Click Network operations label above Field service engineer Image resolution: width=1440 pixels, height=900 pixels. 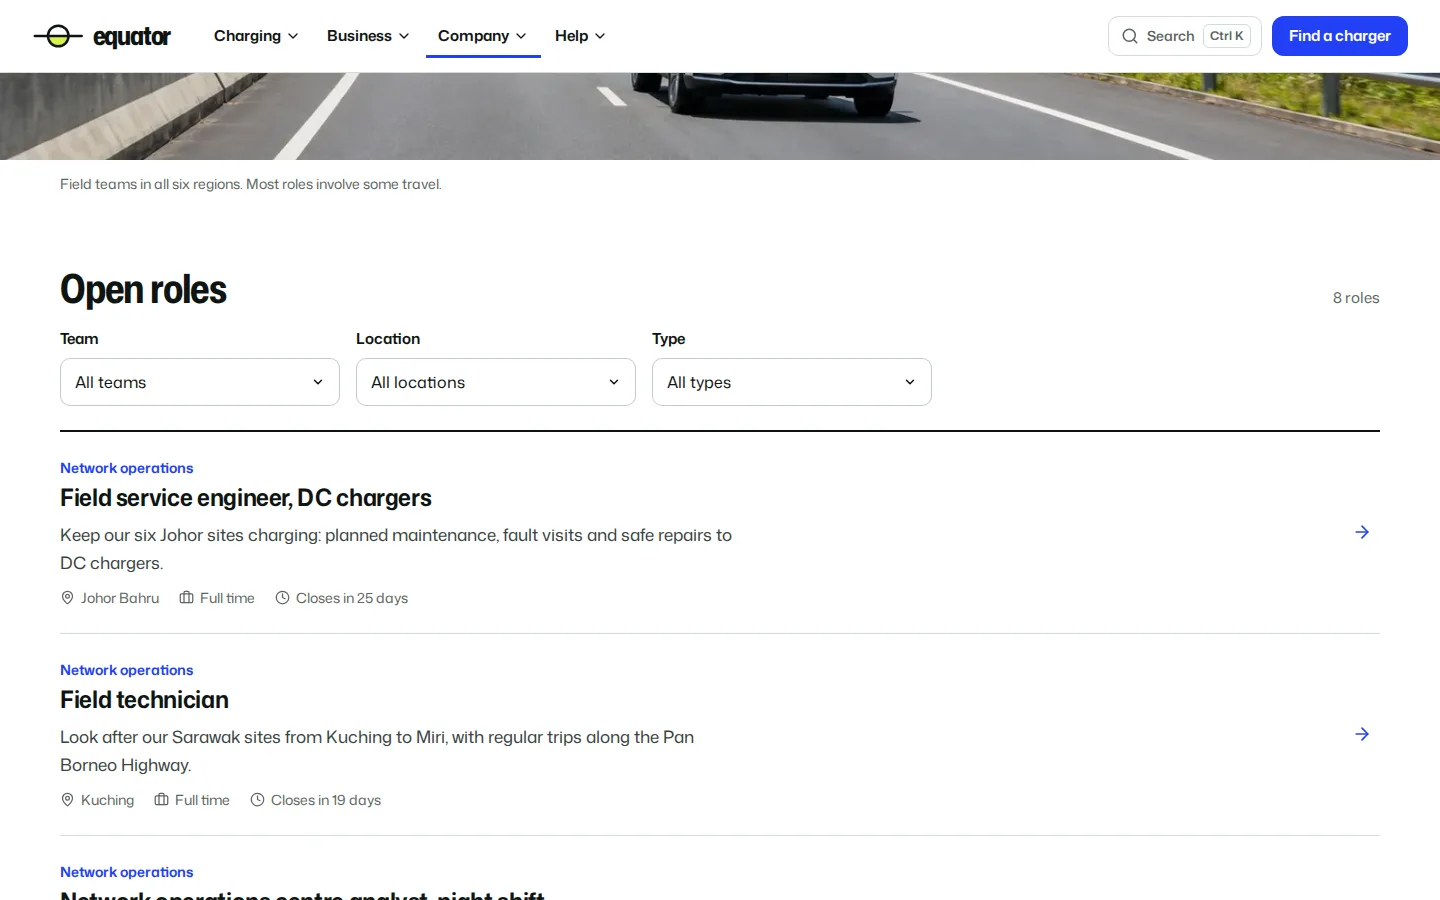click(127, 468)
